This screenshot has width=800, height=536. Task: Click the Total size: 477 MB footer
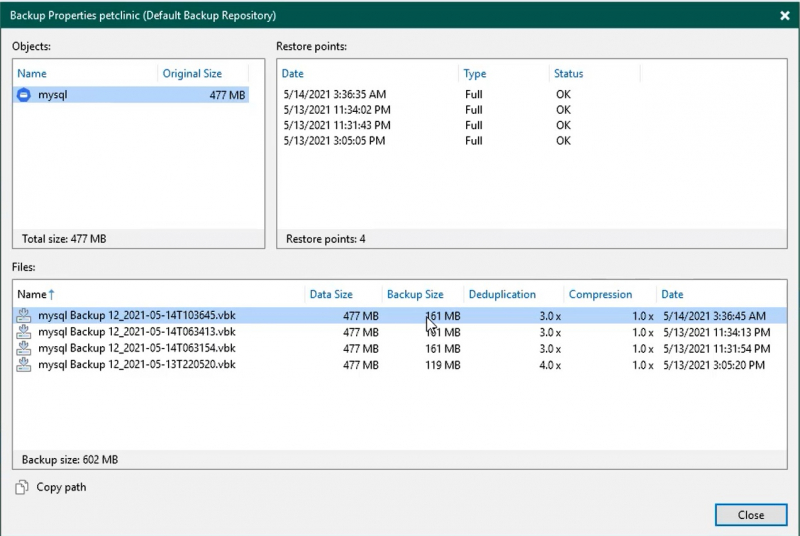tap(64, 239)
